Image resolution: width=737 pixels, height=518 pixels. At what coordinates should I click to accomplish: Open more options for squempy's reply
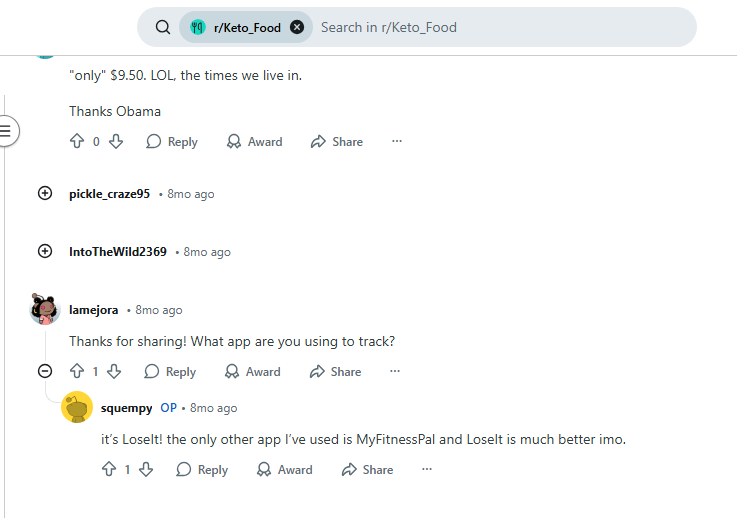[x=427, y=470]
